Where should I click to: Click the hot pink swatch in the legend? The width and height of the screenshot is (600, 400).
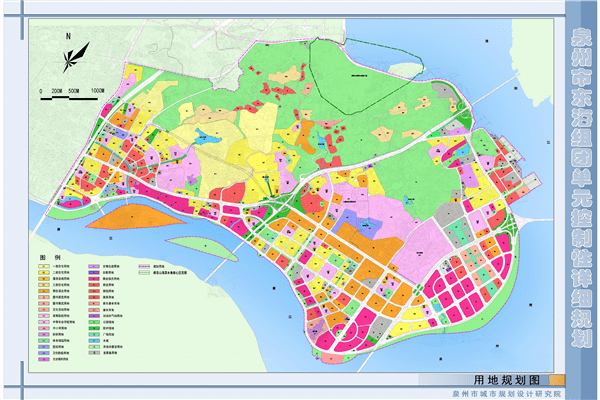[94, 279]
